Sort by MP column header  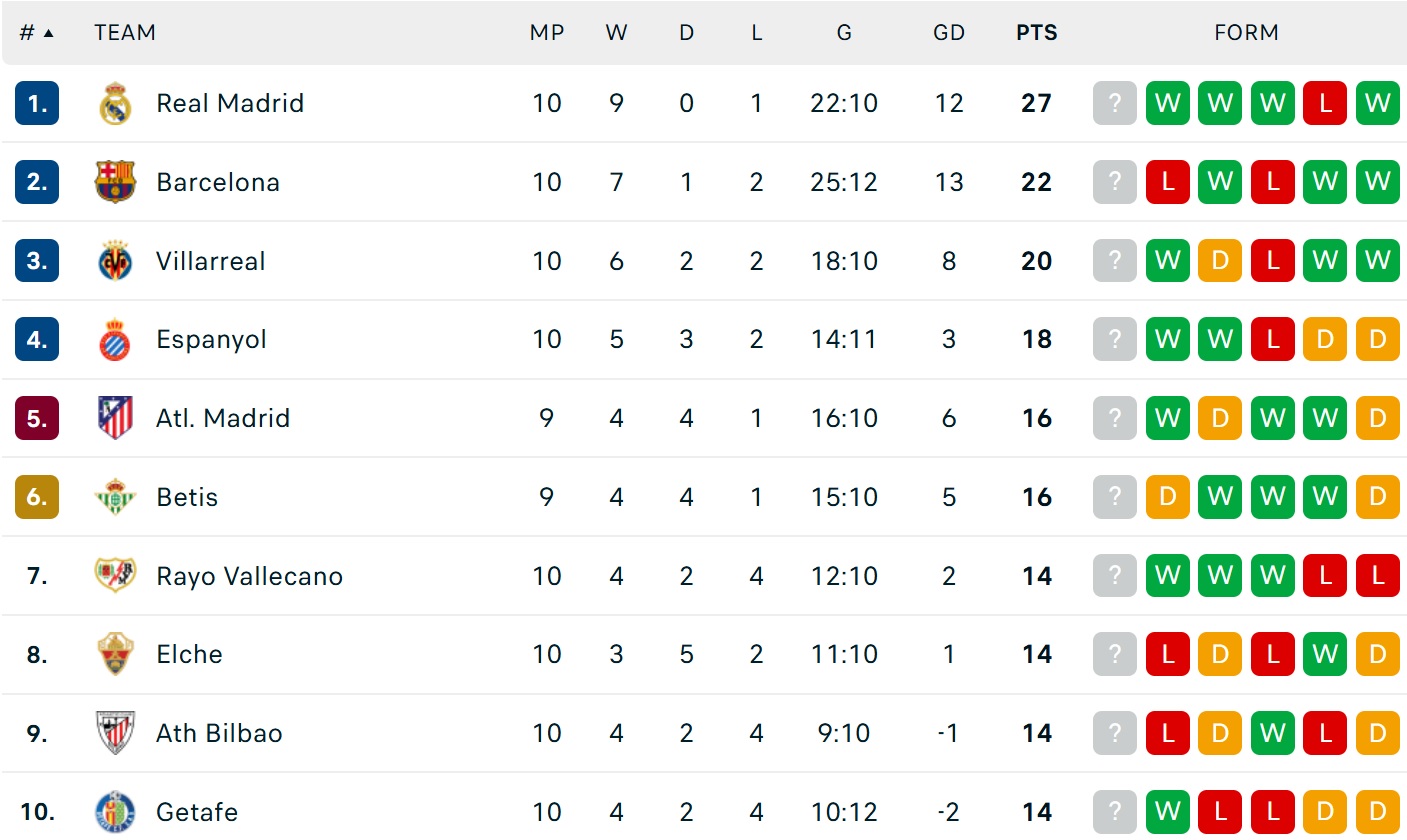click(546, 33)
